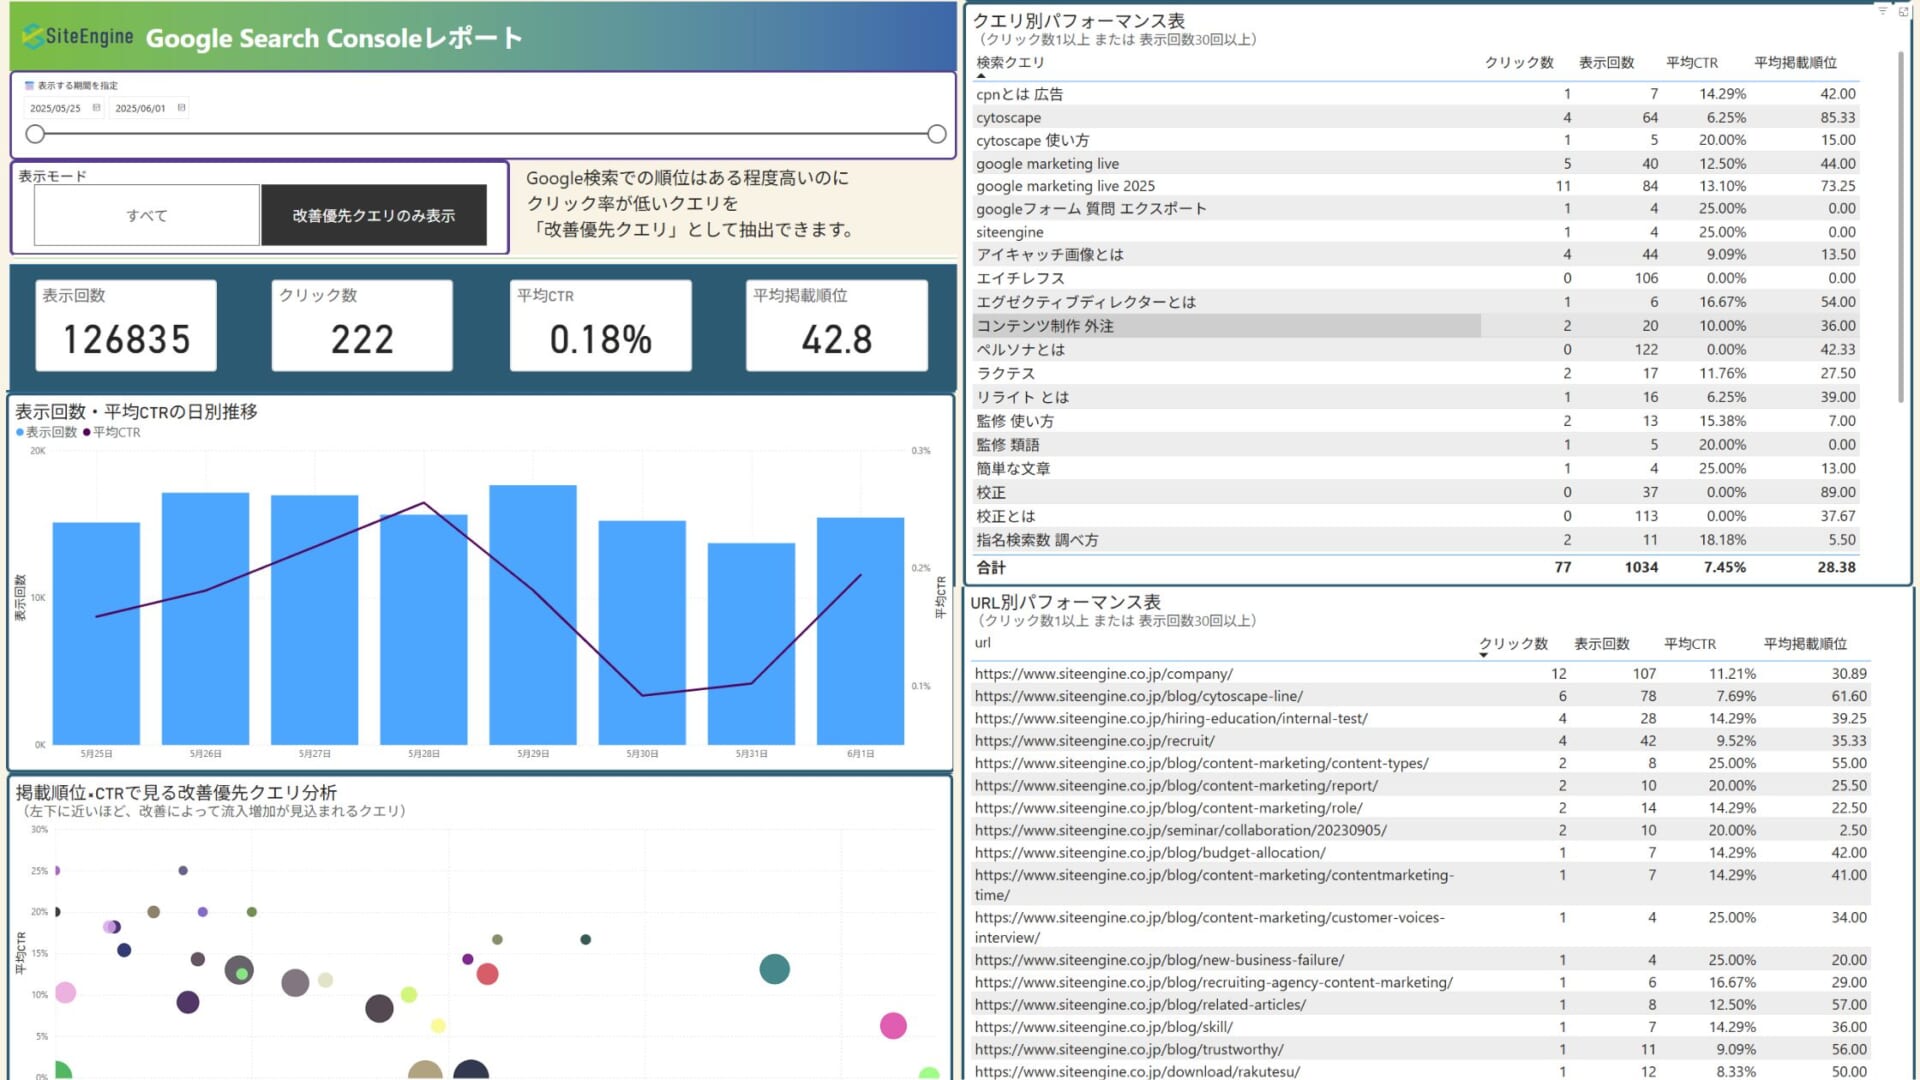Select the 6月1日 bar in the chart
The image size is (1920, 1080).
click(x=861, y=631)
